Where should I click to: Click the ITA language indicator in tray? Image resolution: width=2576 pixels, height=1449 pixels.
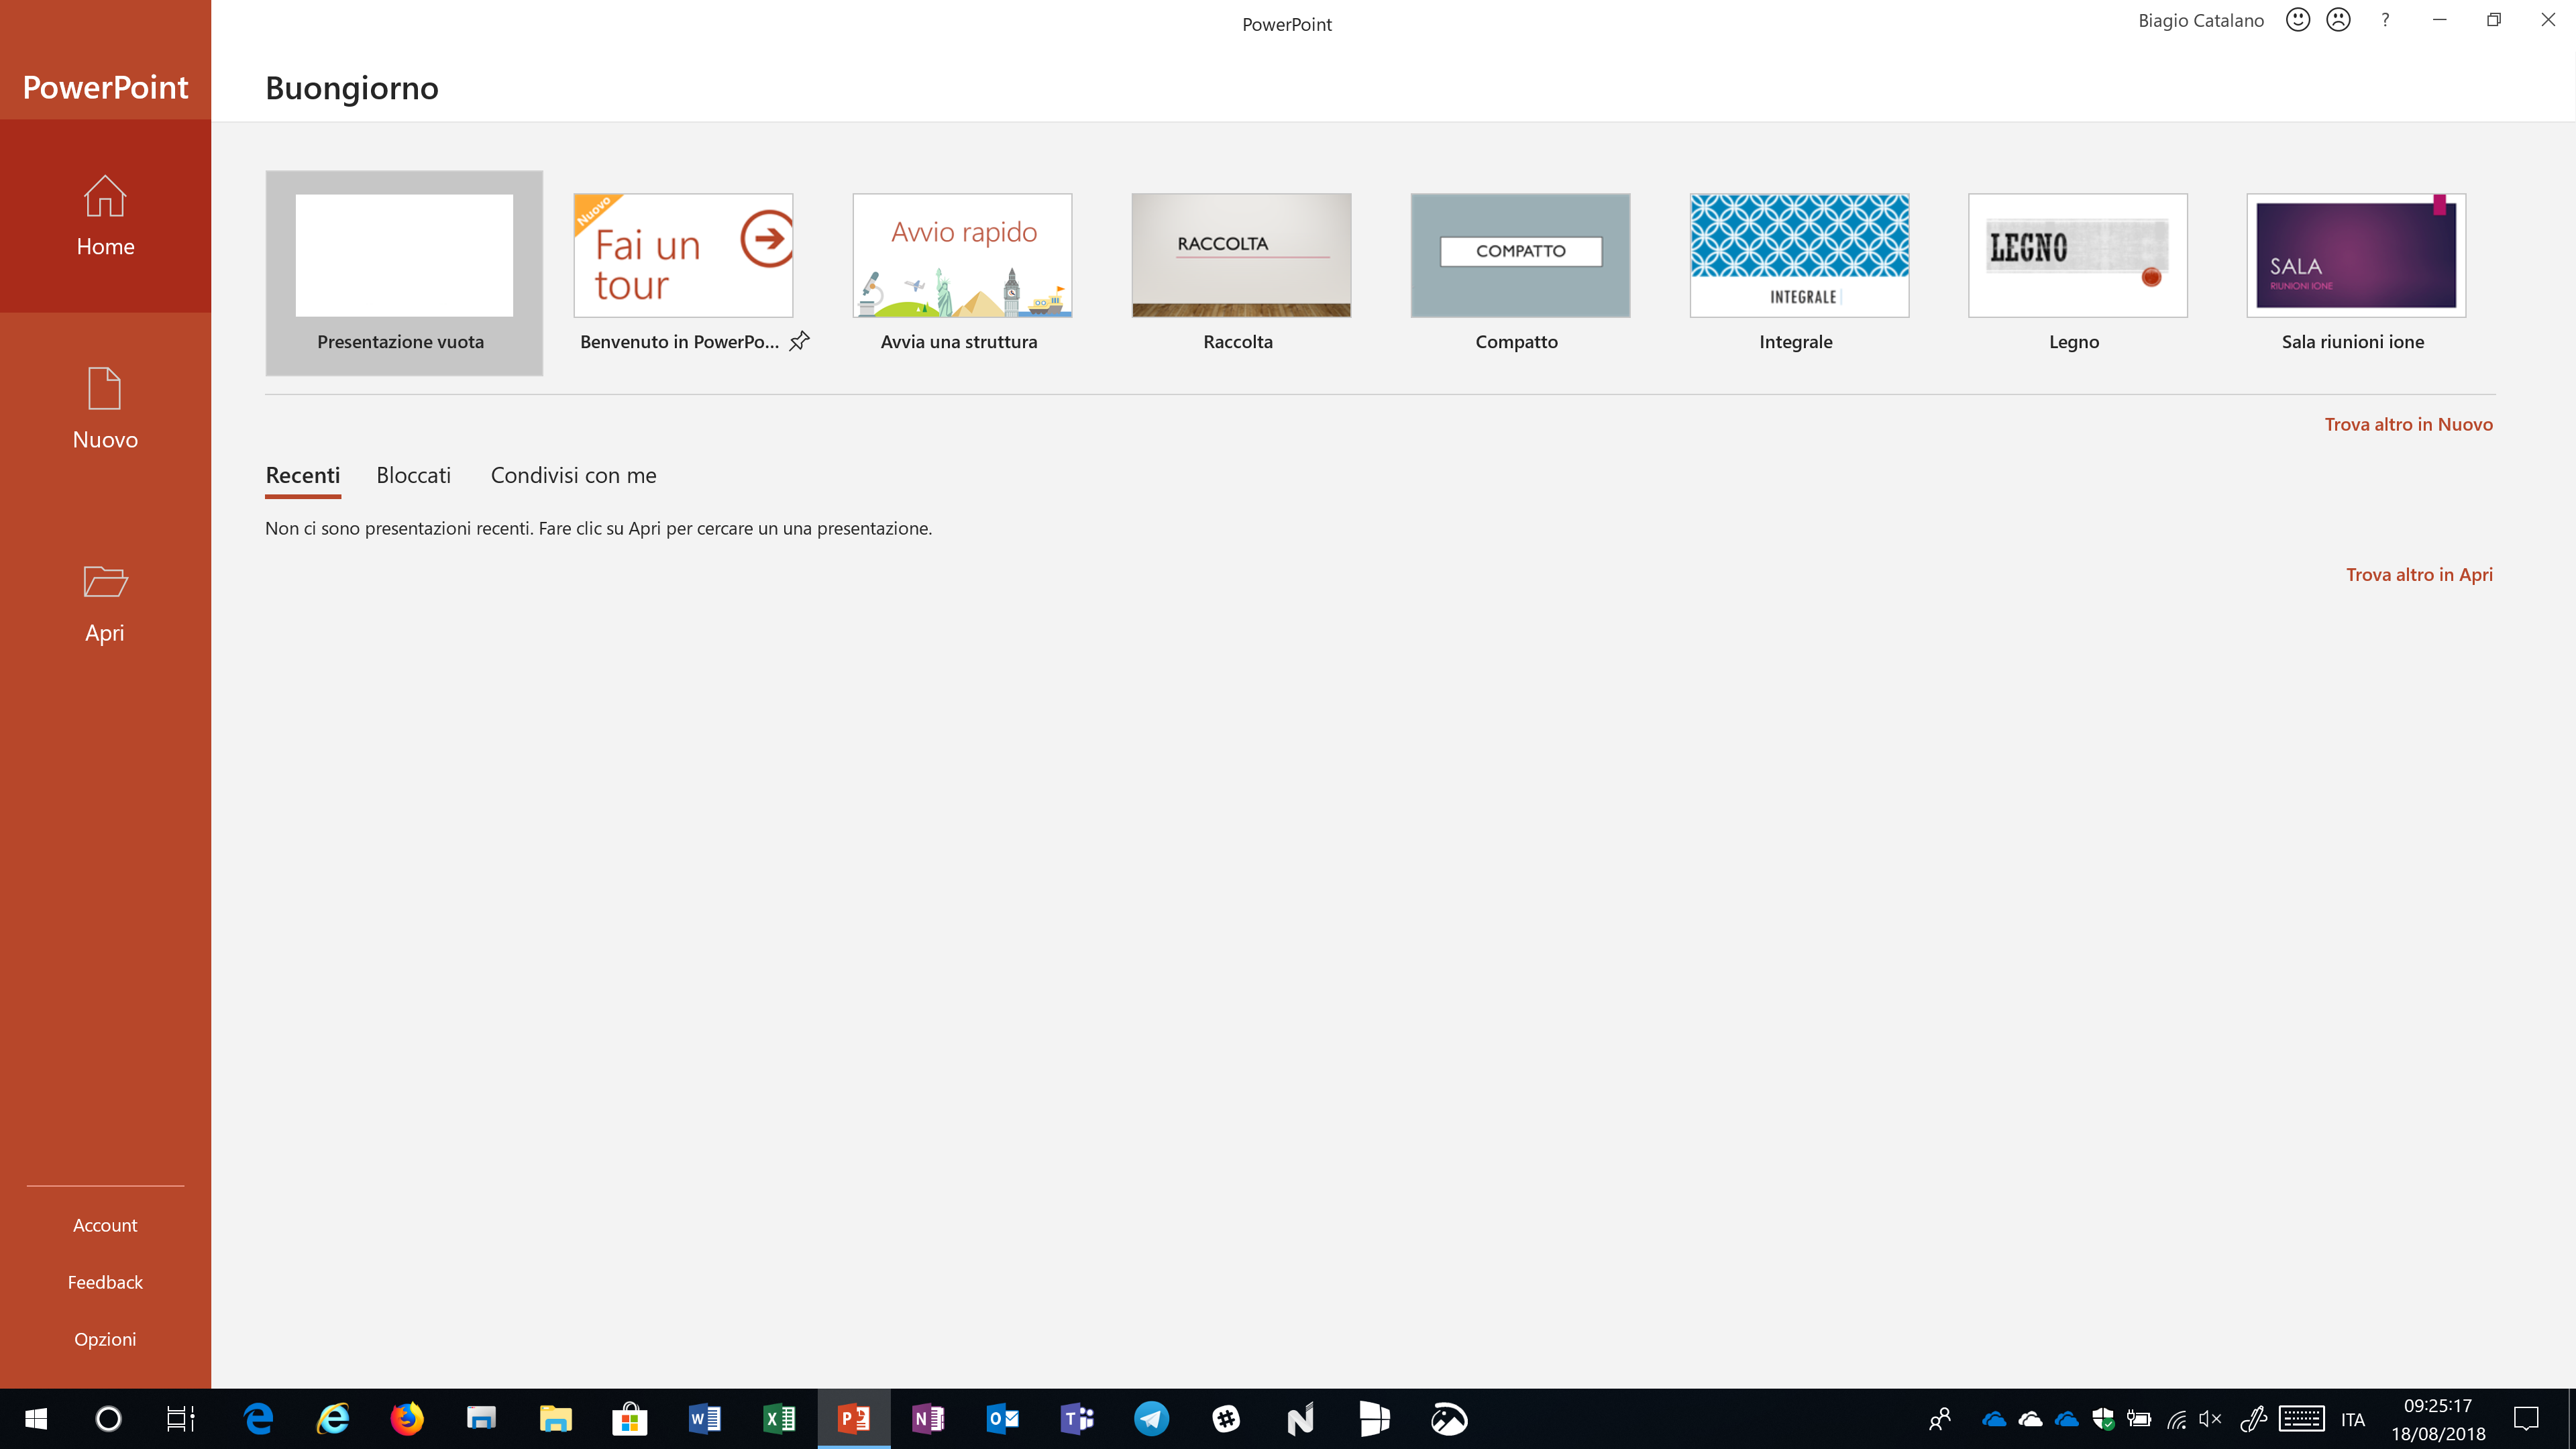2353,1419
